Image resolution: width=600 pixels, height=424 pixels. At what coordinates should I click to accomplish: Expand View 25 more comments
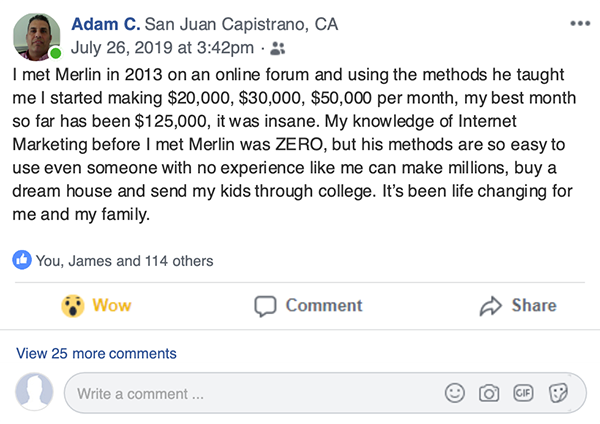coord(96,353)
